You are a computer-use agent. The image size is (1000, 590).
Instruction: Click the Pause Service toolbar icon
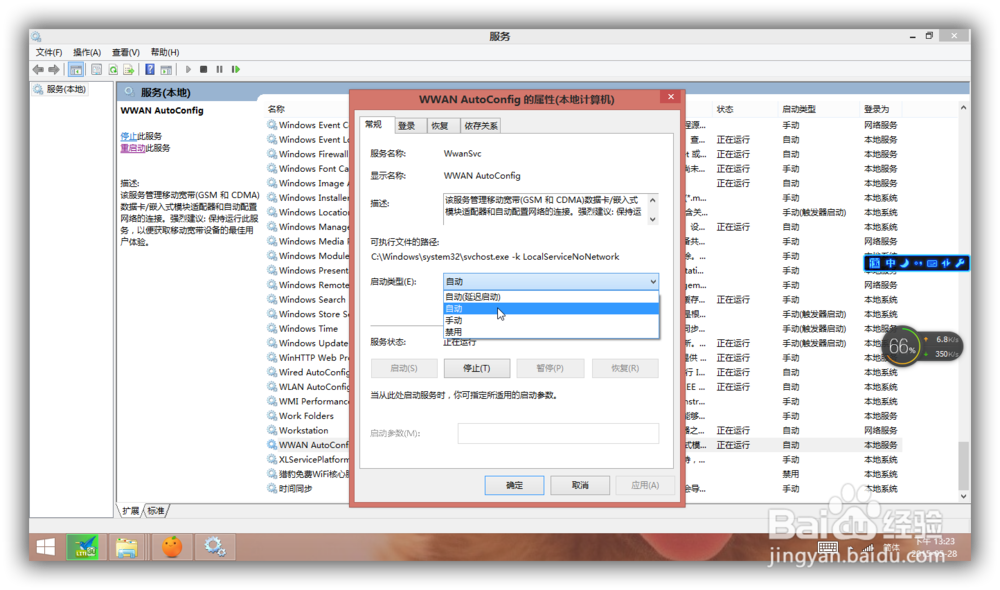(219, 70)
